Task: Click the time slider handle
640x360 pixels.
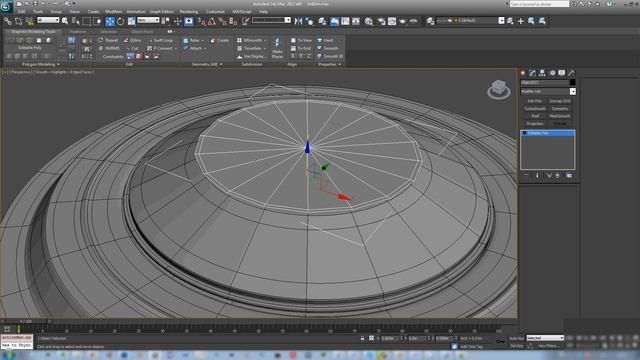Action: click(26, 321)
